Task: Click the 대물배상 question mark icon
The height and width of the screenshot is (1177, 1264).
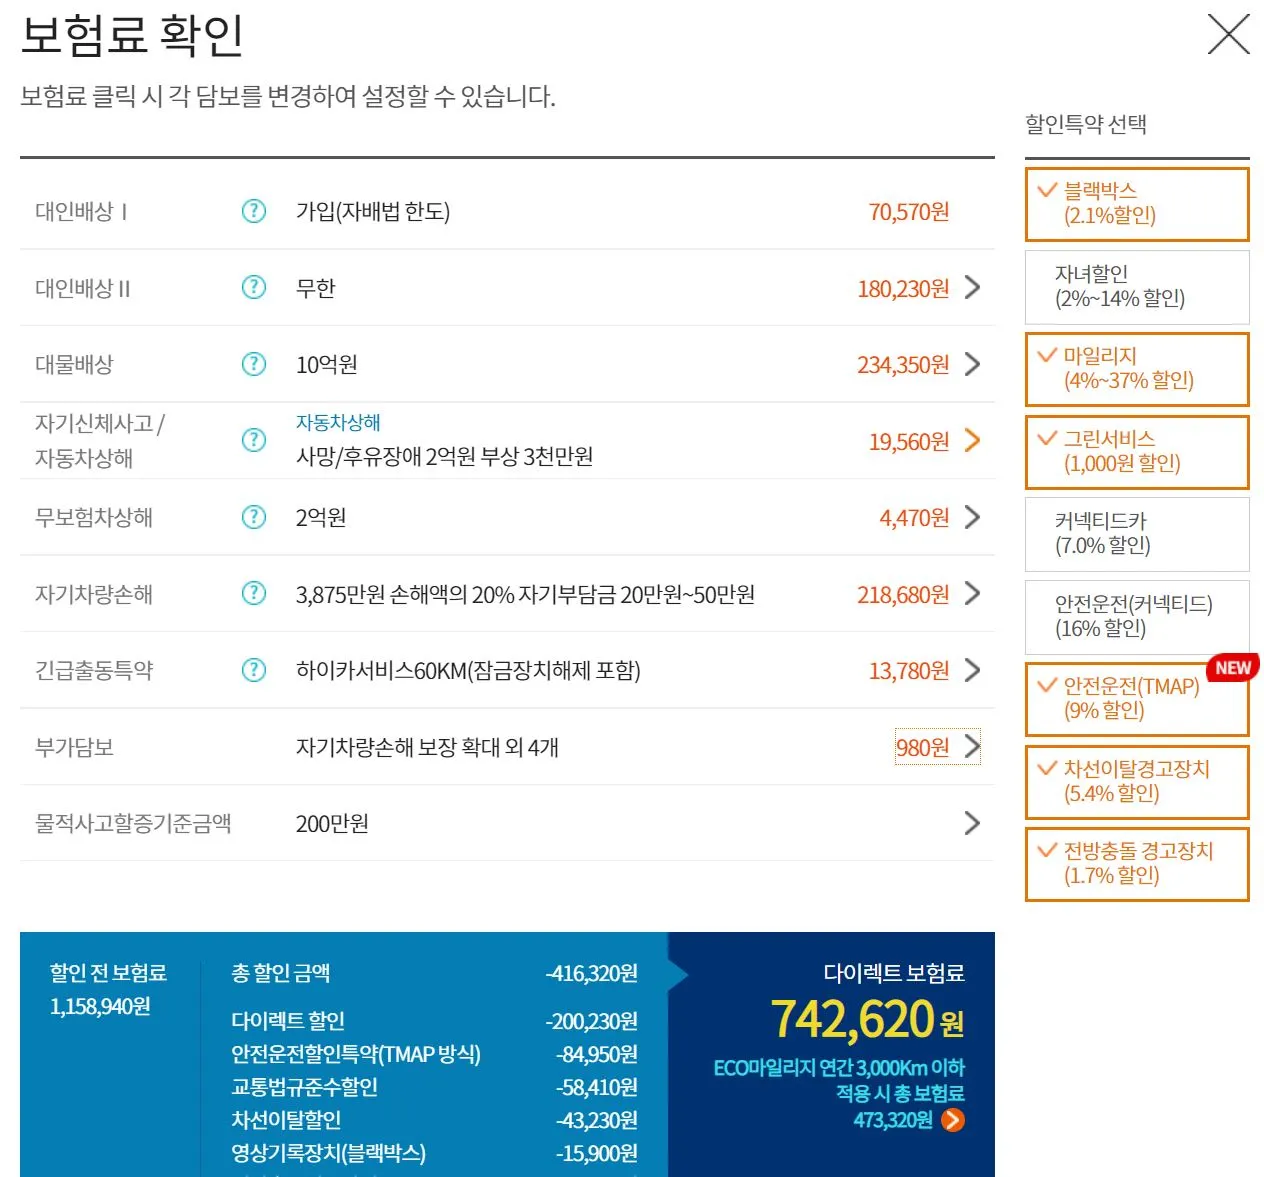Action: (x=253, y=364)
